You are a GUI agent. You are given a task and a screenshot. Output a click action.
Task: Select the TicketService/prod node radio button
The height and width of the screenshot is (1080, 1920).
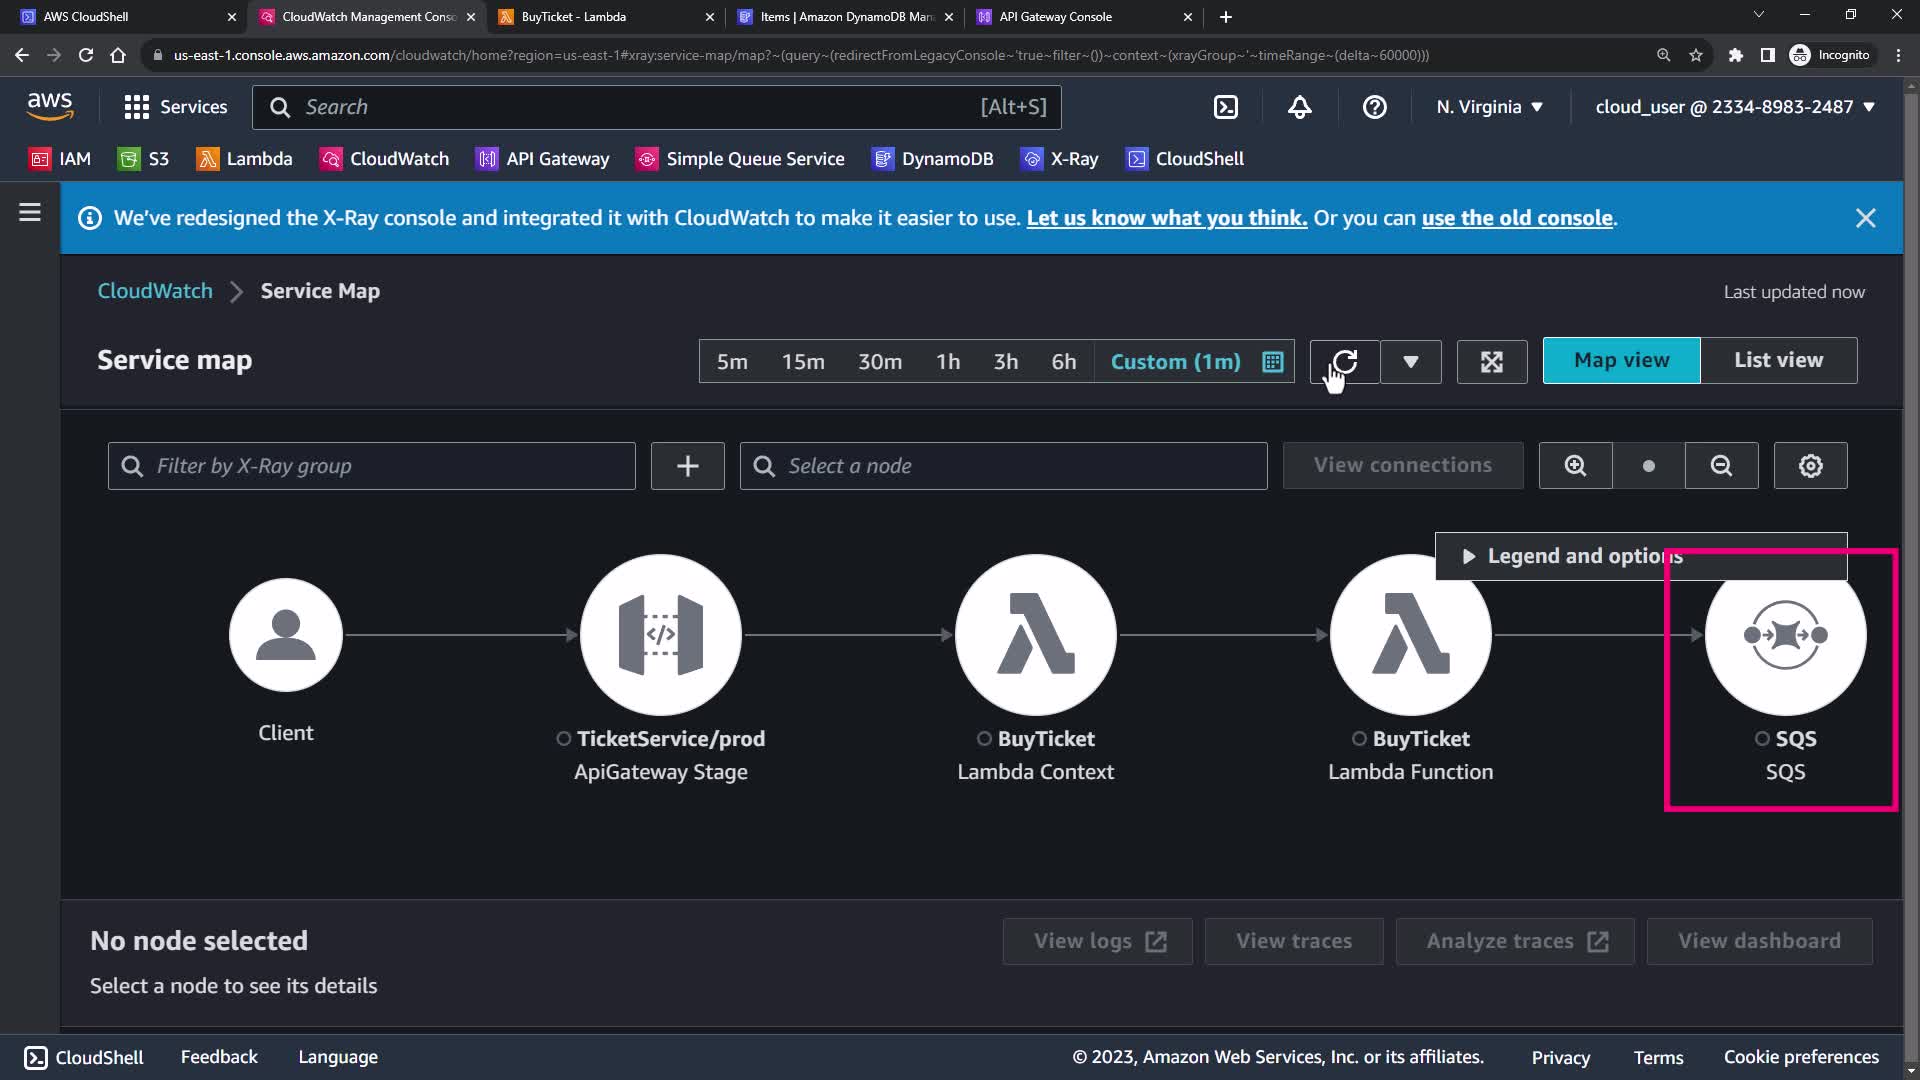click(564, 739)
